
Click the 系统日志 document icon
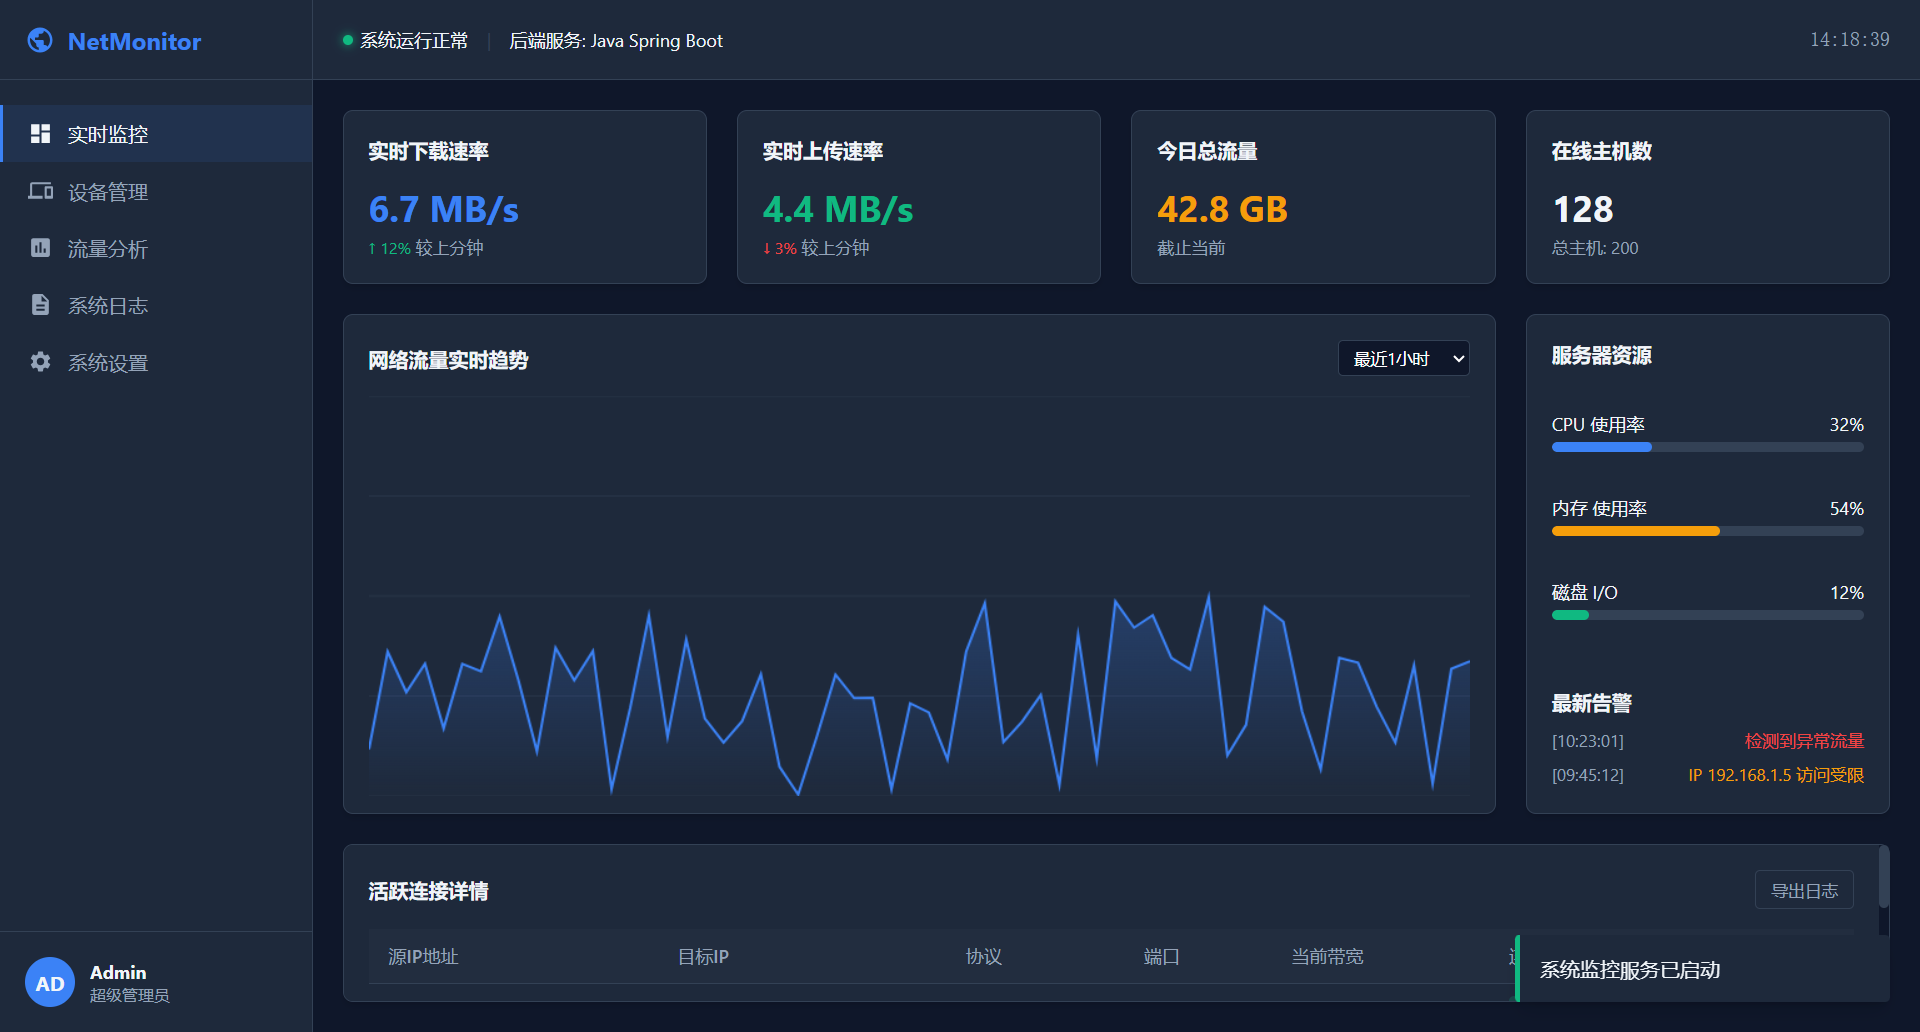[40, 305]
